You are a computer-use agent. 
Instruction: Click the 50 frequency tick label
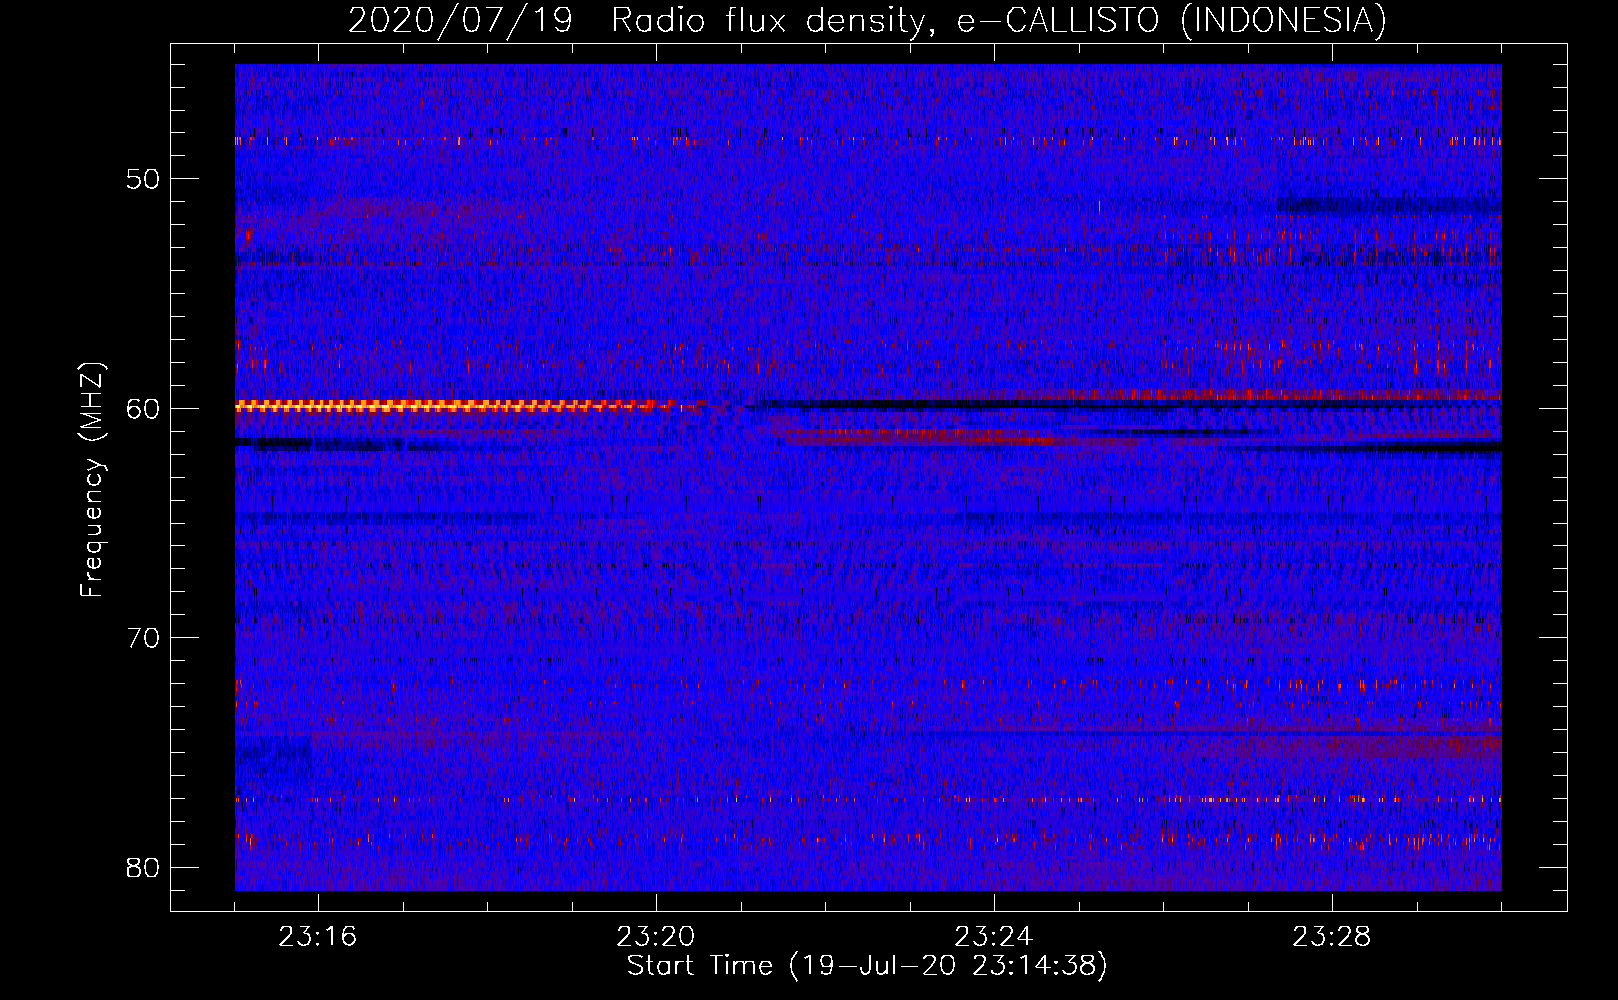(143, 180)
